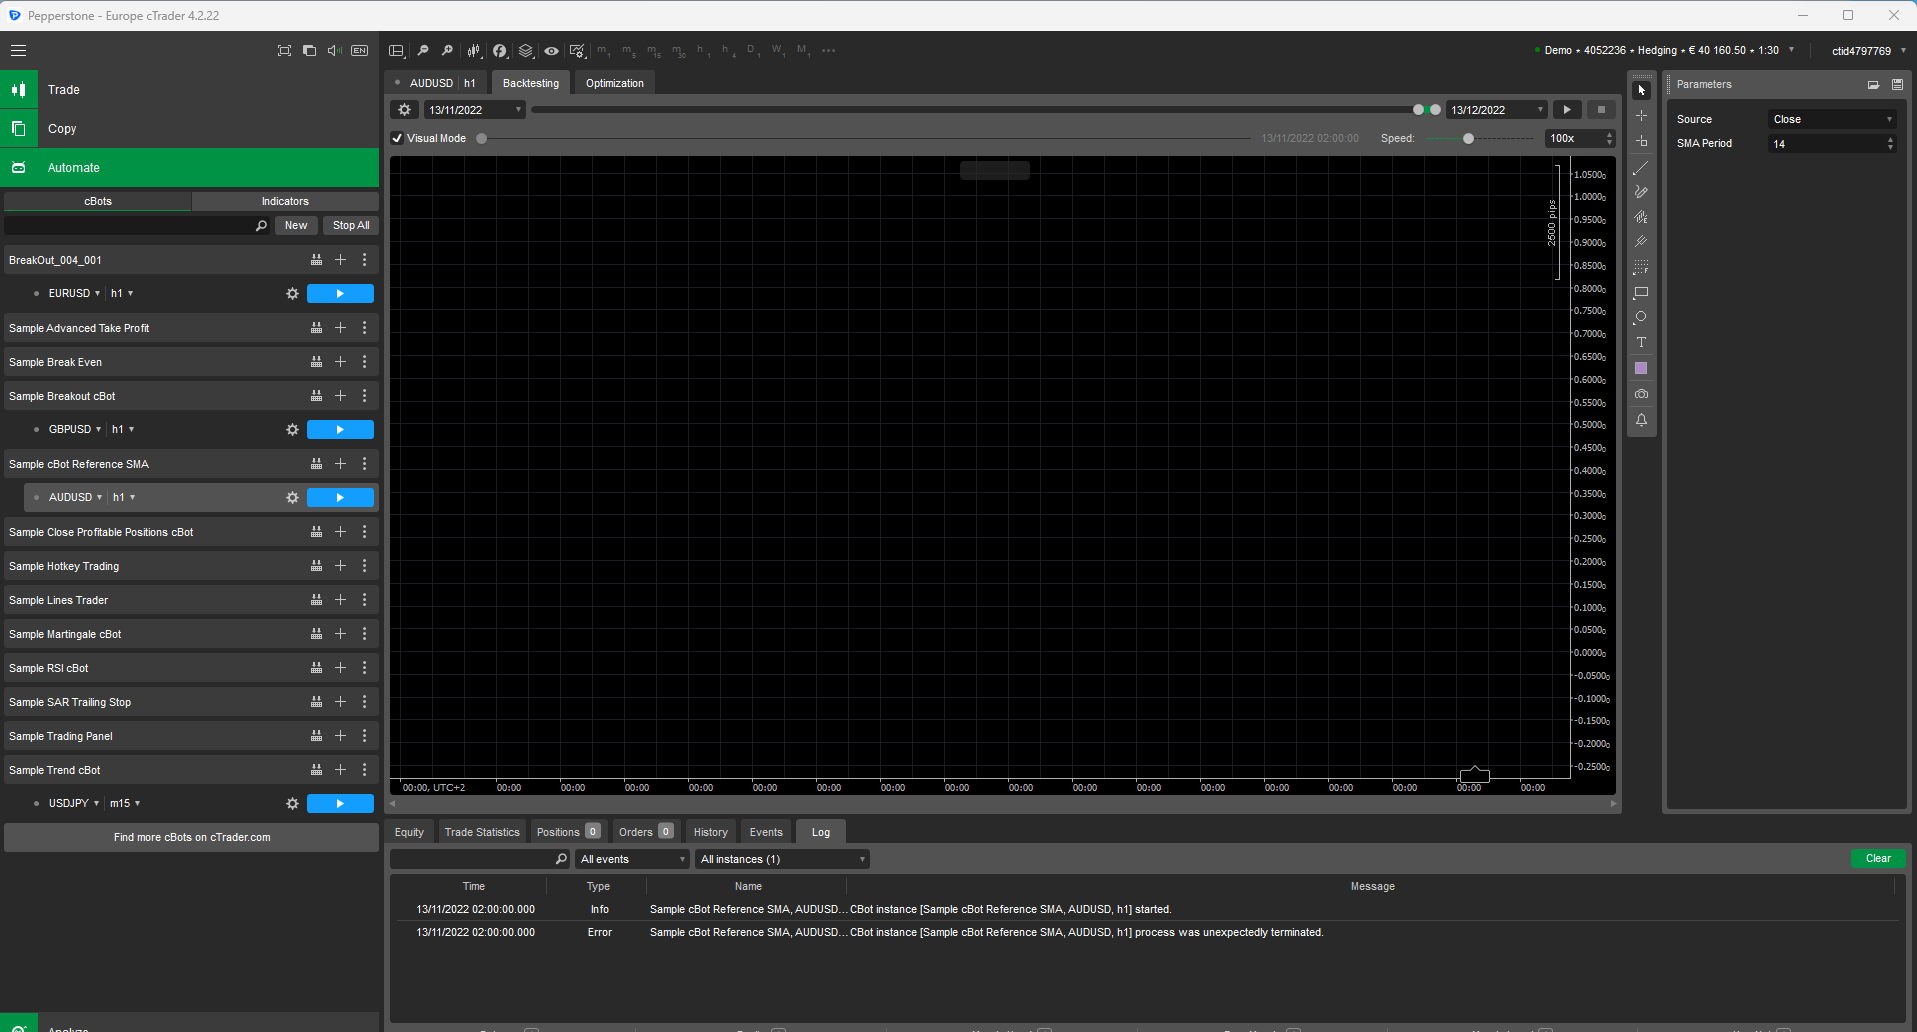Open price alerts bell icon
1917x1032 pixels.
1641,420
